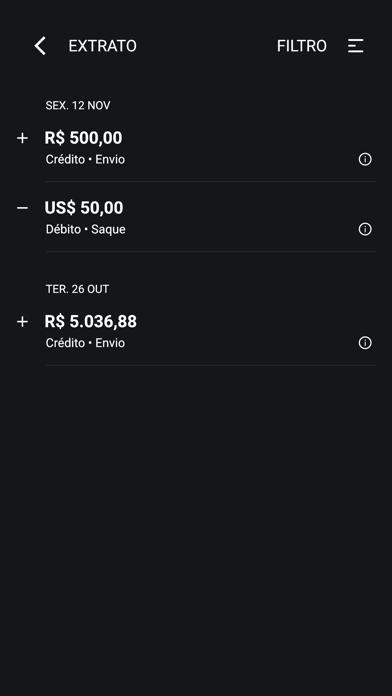
Task: Select Crédito • Envio under R$ 500,00
Action: click(85, 159)
